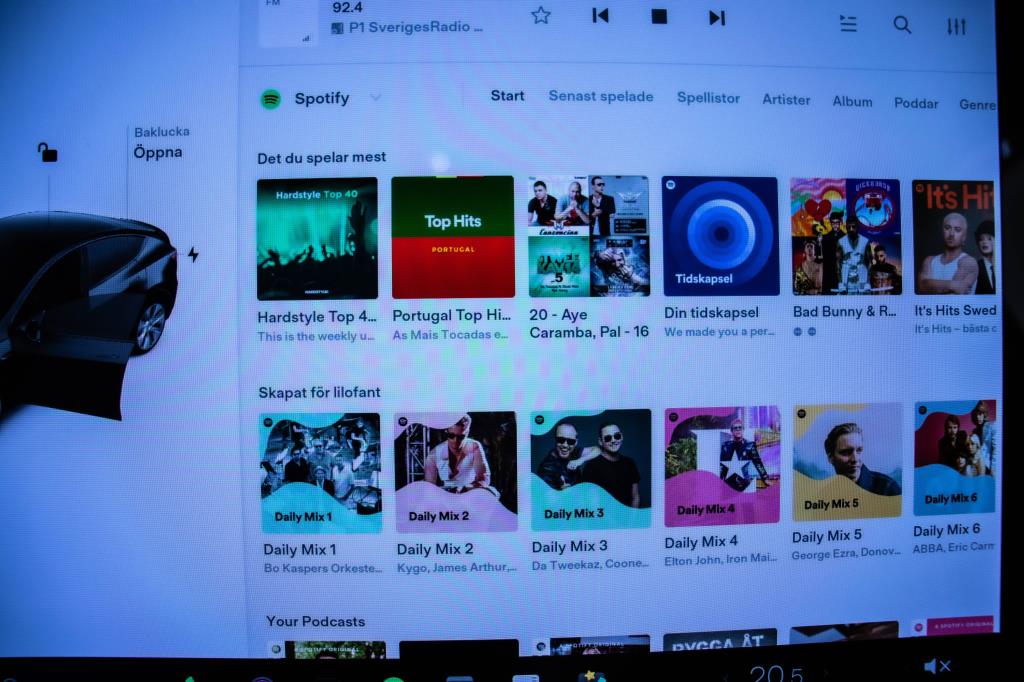Select the Start tab
Screen dimensions: 1024x682
[x=507, y=95]
